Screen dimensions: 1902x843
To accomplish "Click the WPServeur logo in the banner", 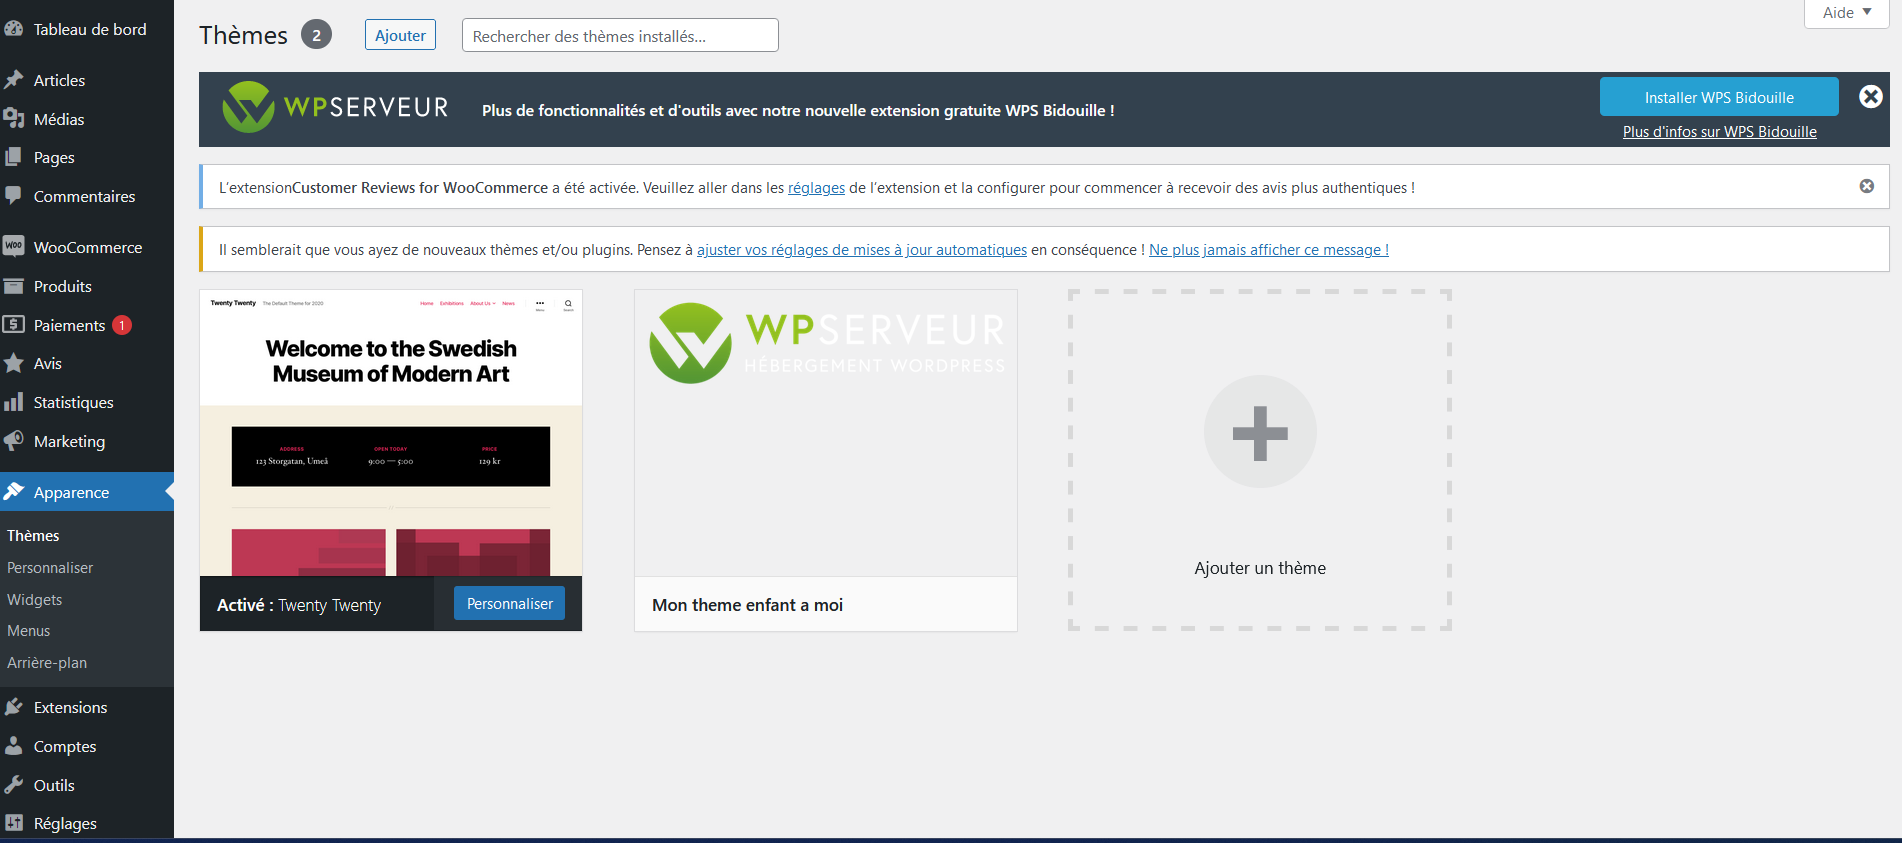I will point(335,107).
